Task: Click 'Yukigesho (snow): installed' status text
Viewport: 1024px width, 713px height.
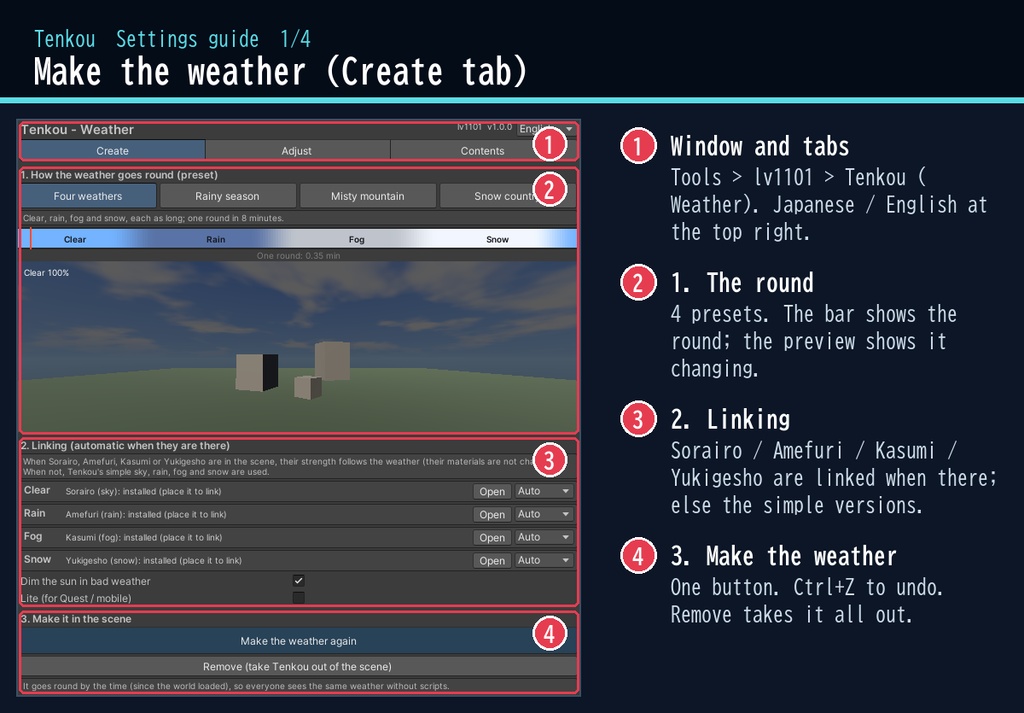Action: [153, 560]
